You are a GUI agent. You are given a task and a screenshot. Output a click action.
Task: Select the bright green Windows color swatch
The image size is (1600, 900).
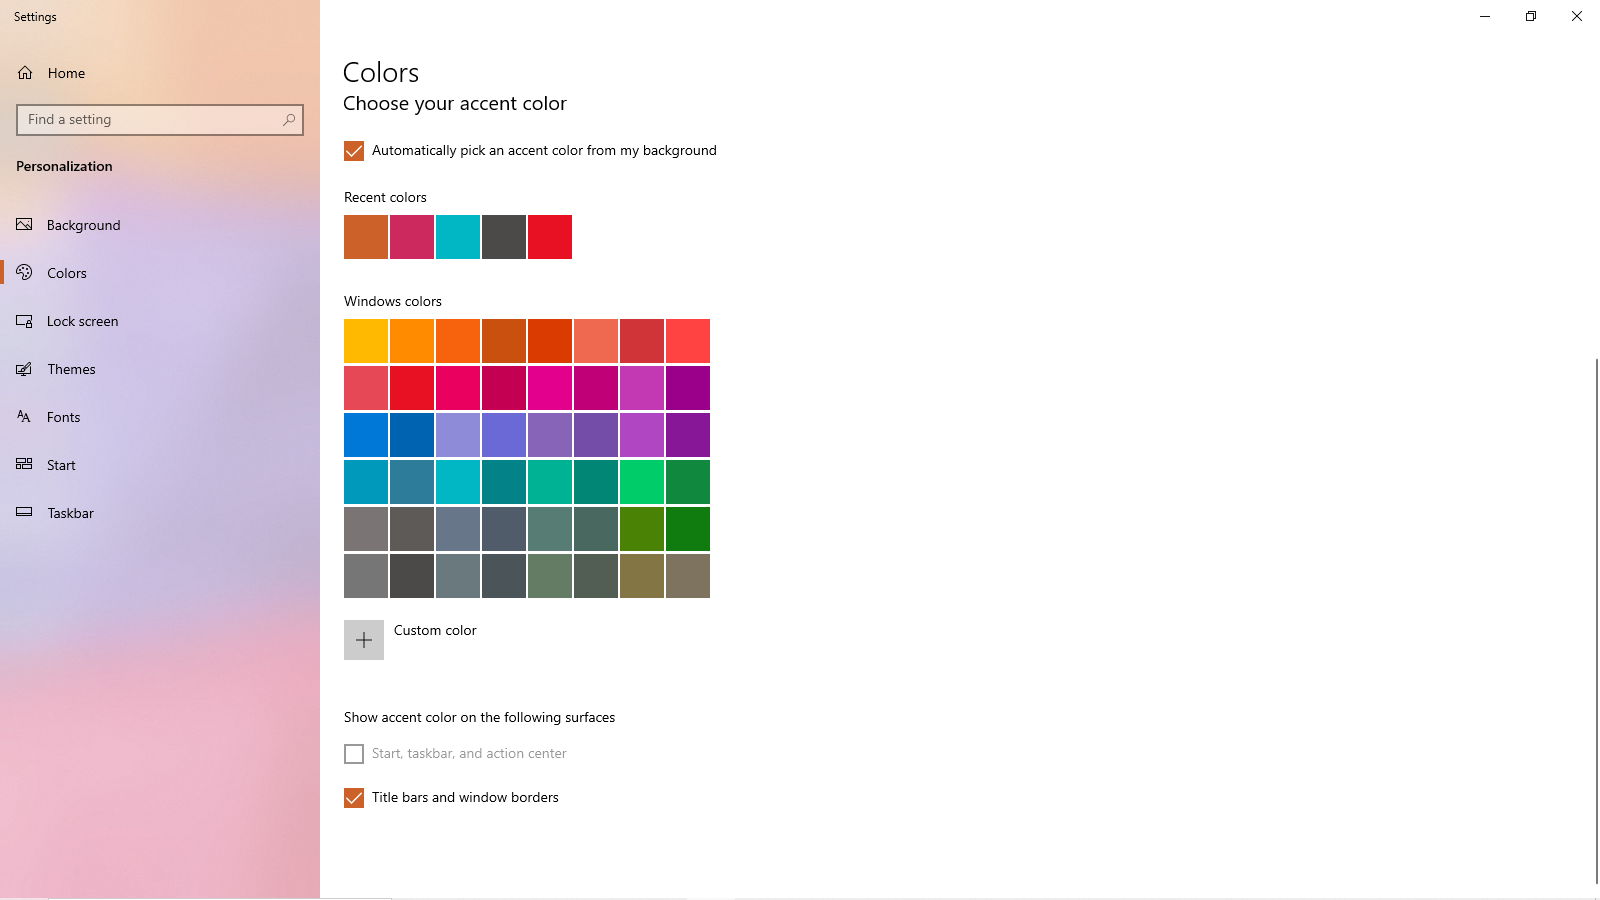[x=642, y=482]
